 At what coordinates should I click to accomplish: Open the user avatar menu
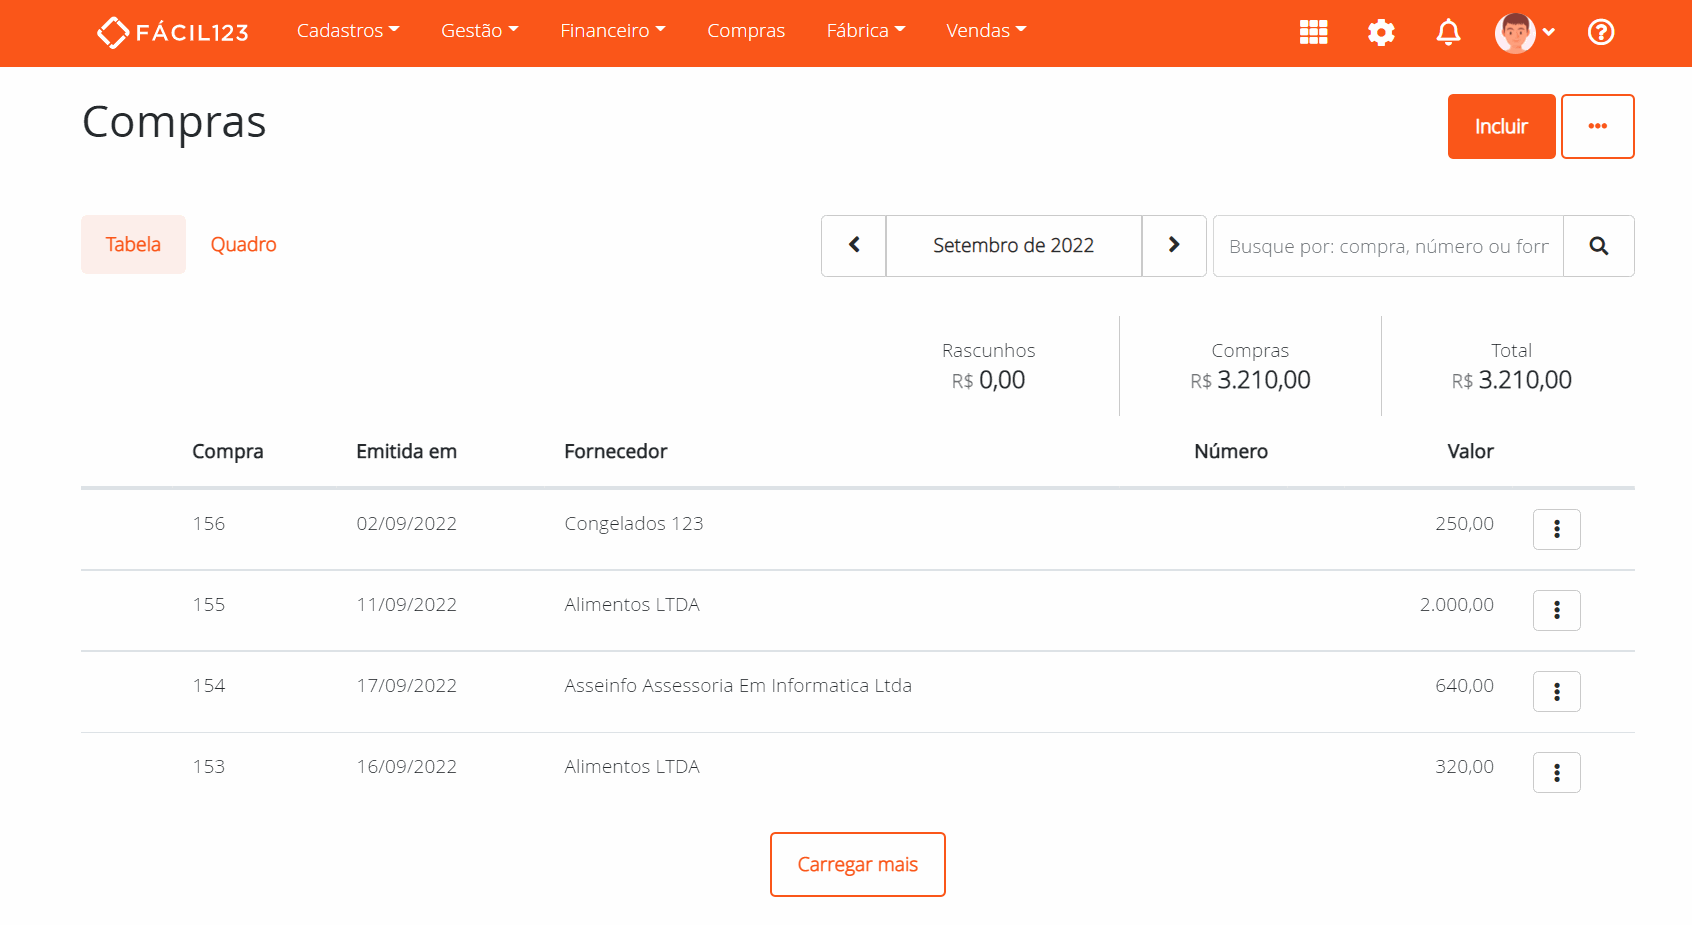[x=1515, y=32]
